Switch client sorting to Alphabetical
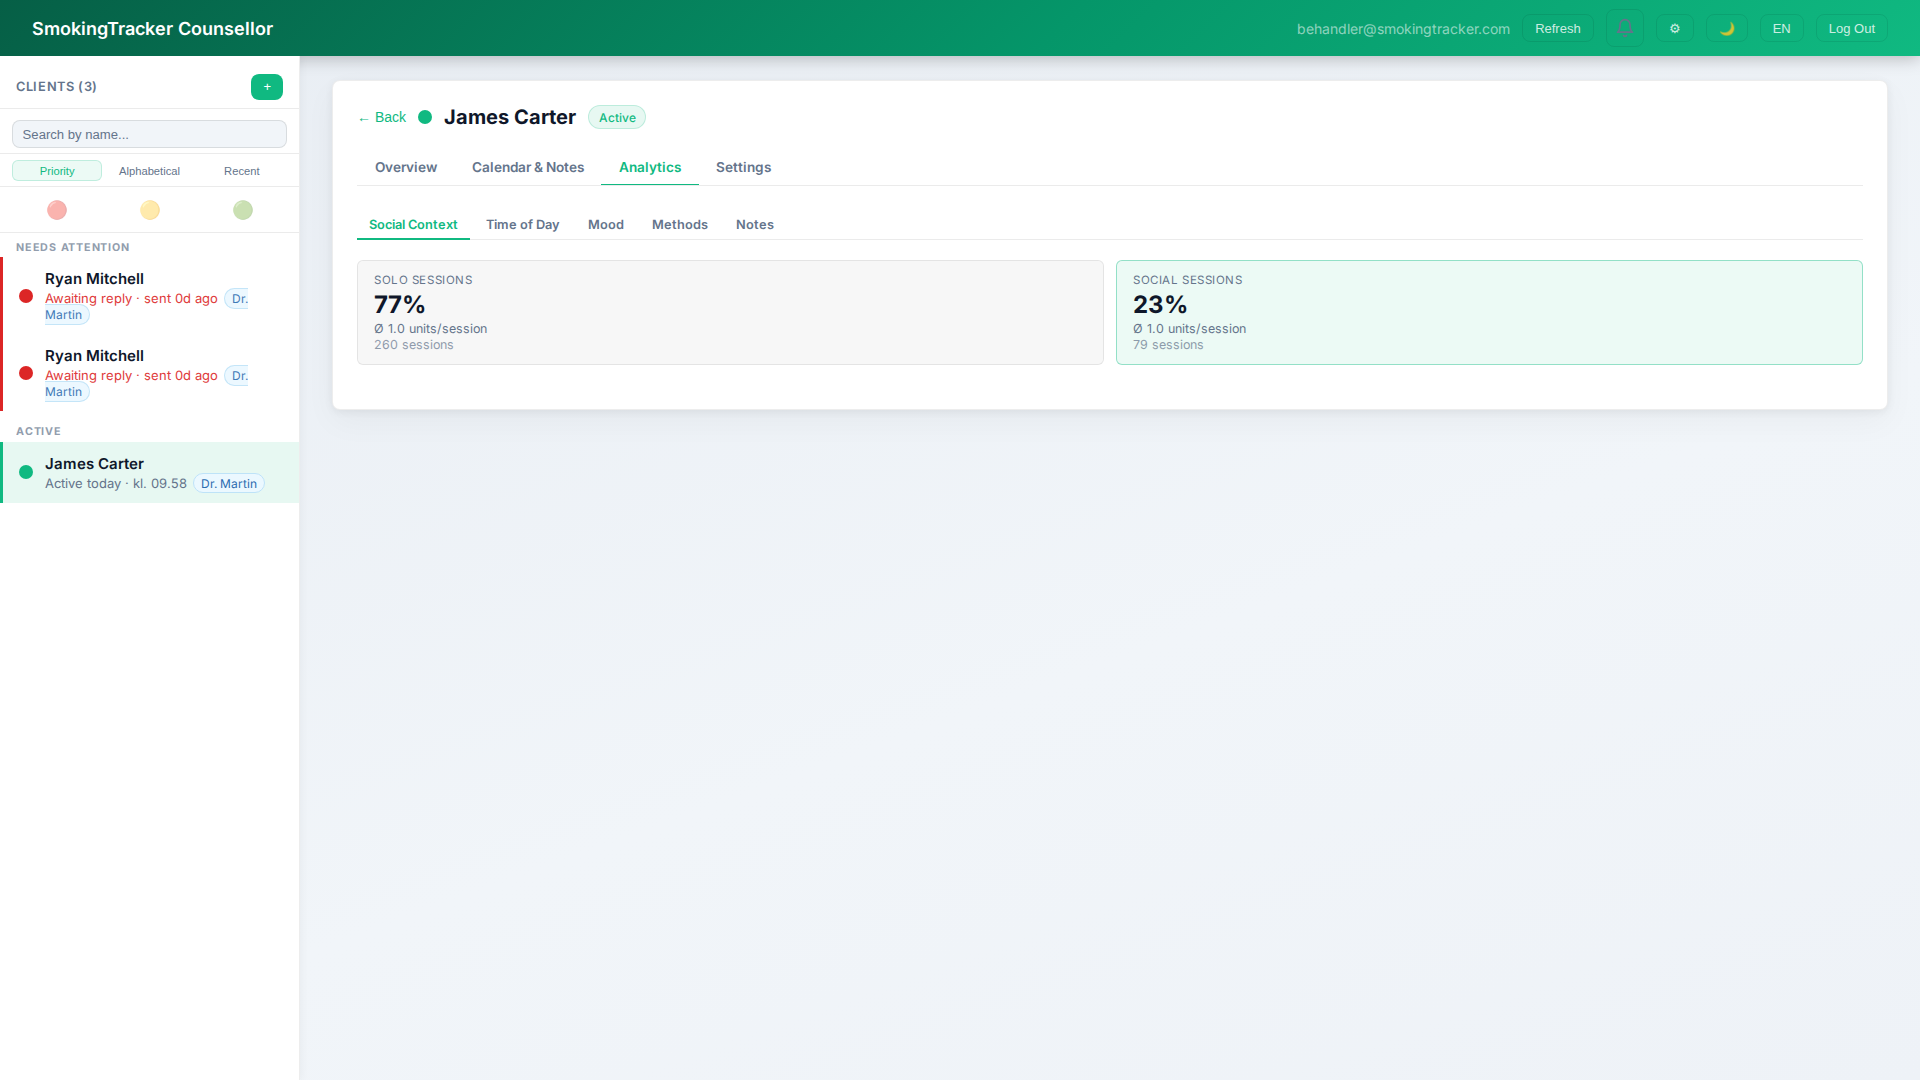Screen dimensions: 1920x1080 coord(149,171)
